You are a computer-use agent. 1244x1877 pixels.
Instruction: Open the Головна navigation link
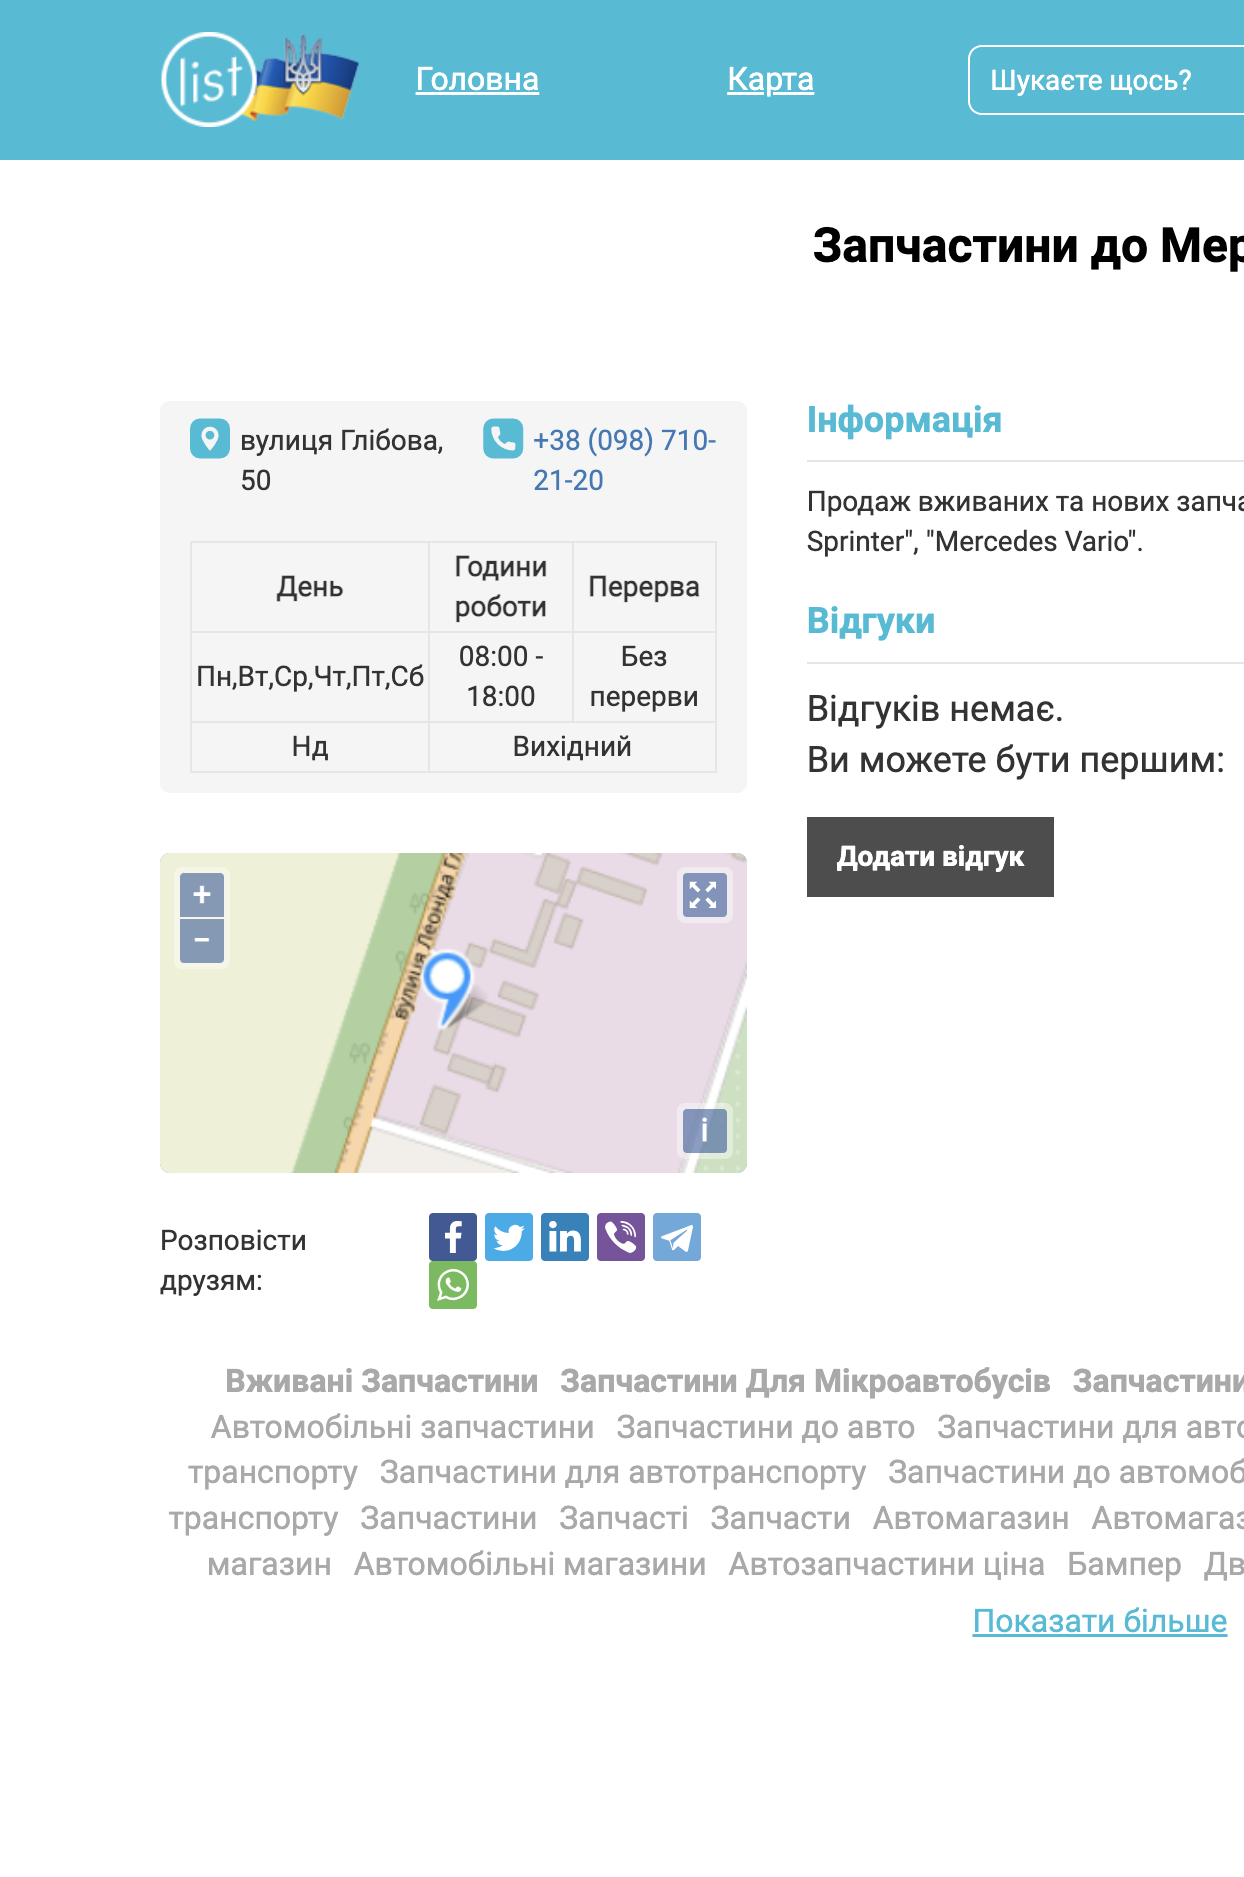(477, 79)
